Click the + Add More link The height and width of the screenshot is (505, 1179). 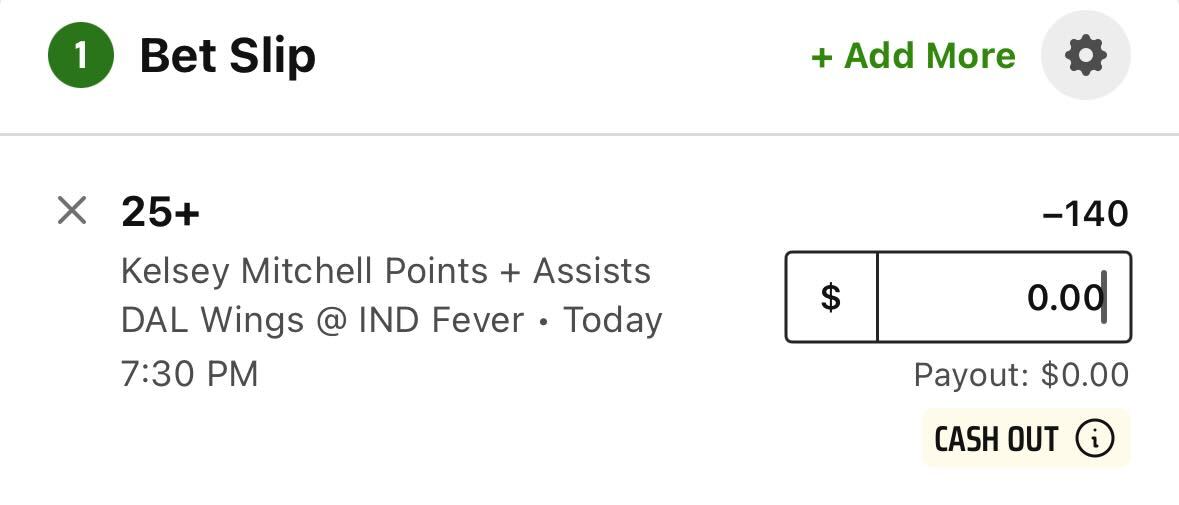pos(914,56)
